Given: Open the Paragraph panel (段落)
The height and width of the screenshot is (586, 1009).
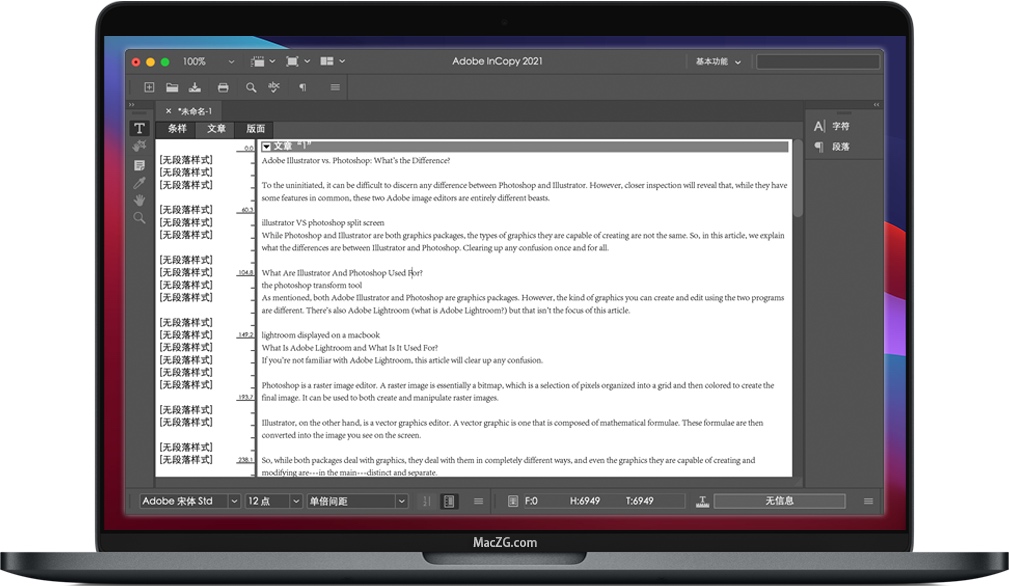Looking at the screenshot, I should coord(832,147).
